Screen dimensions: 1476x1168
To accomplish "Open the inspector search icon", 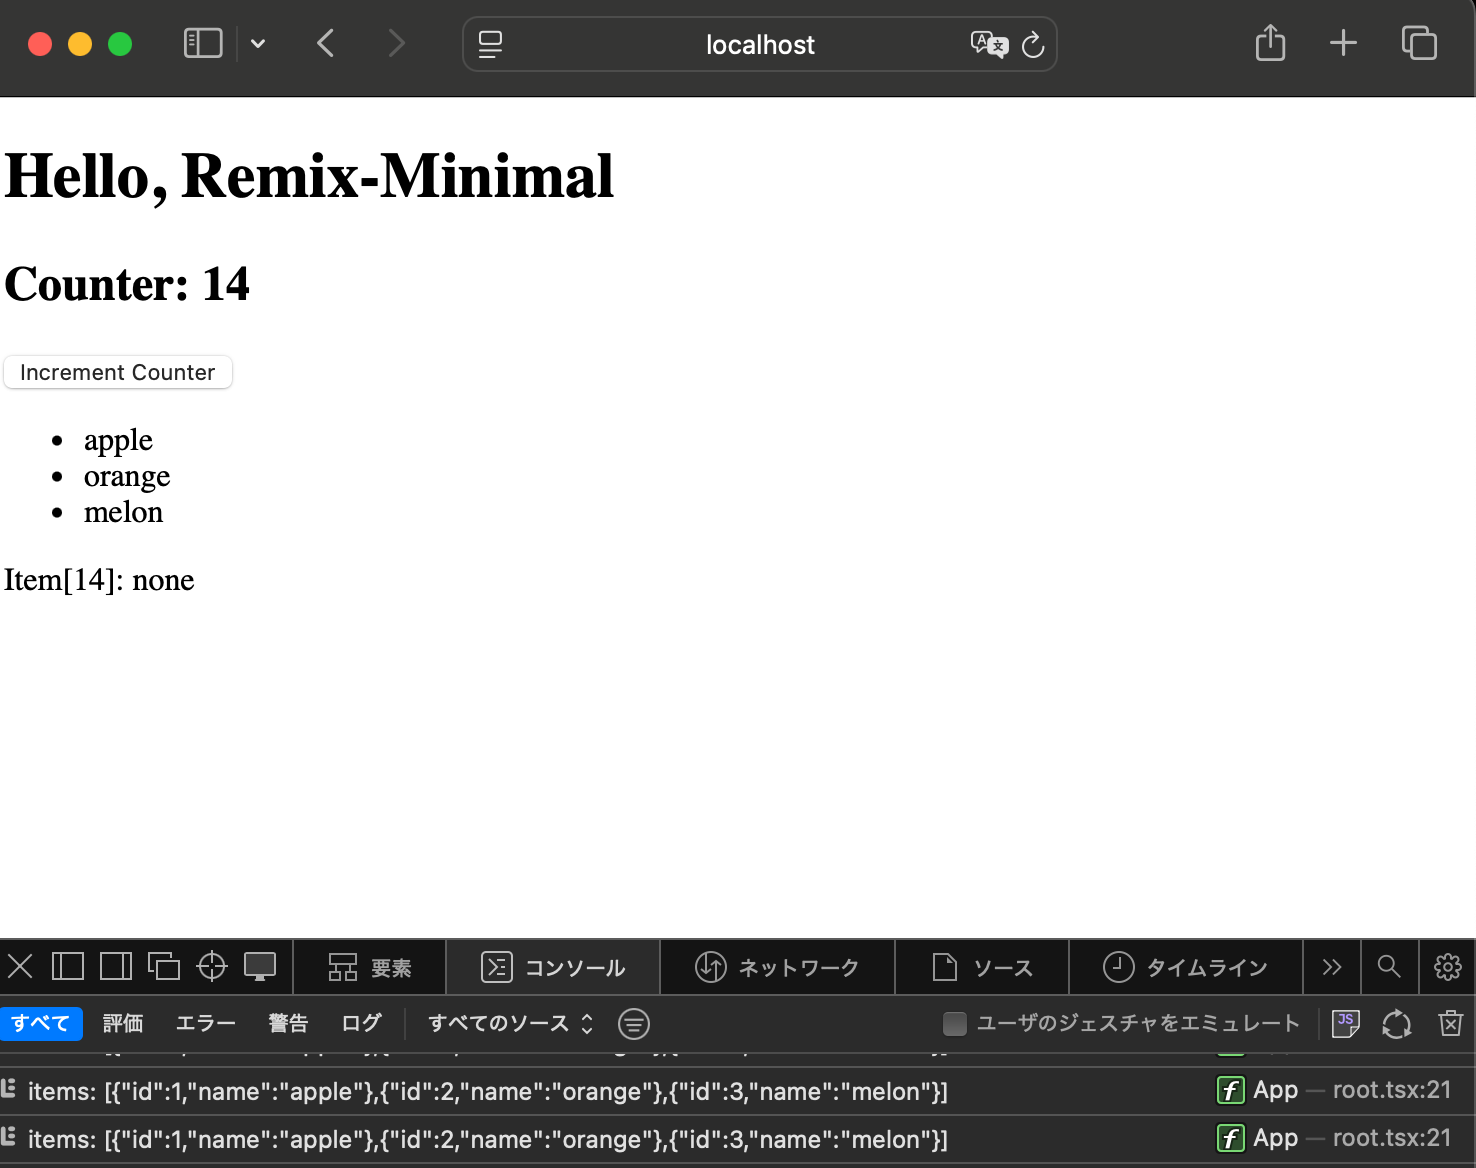I will coord(1388,966).
